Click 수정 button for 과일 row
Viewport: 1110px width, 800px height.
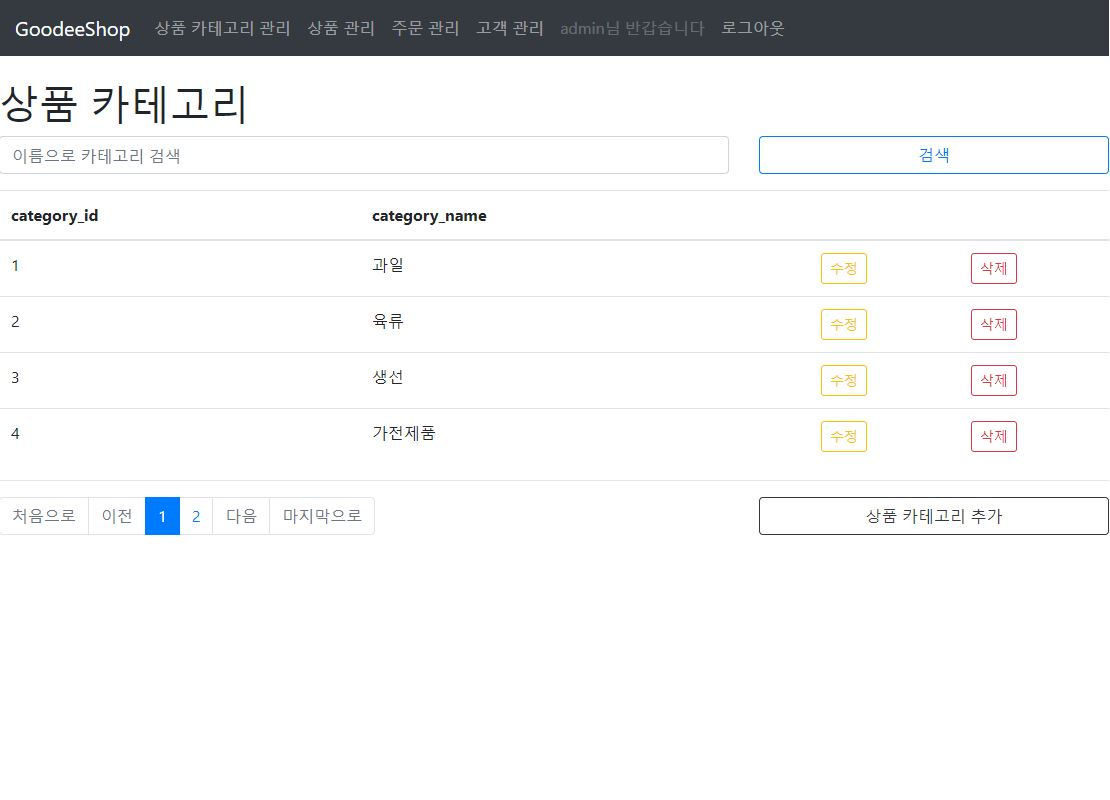844,268
